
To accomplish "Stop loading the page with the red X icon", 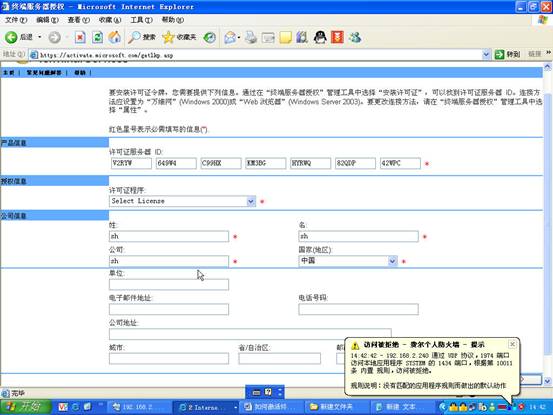I will tap(80, 37).
